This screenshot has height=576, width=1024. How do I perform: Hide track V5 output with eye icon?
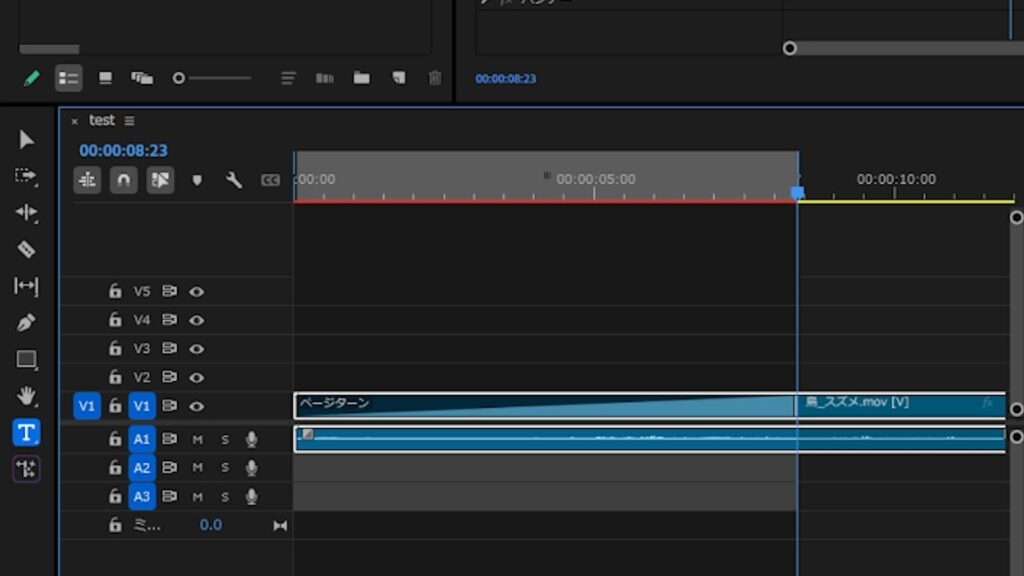click(197, 292)
